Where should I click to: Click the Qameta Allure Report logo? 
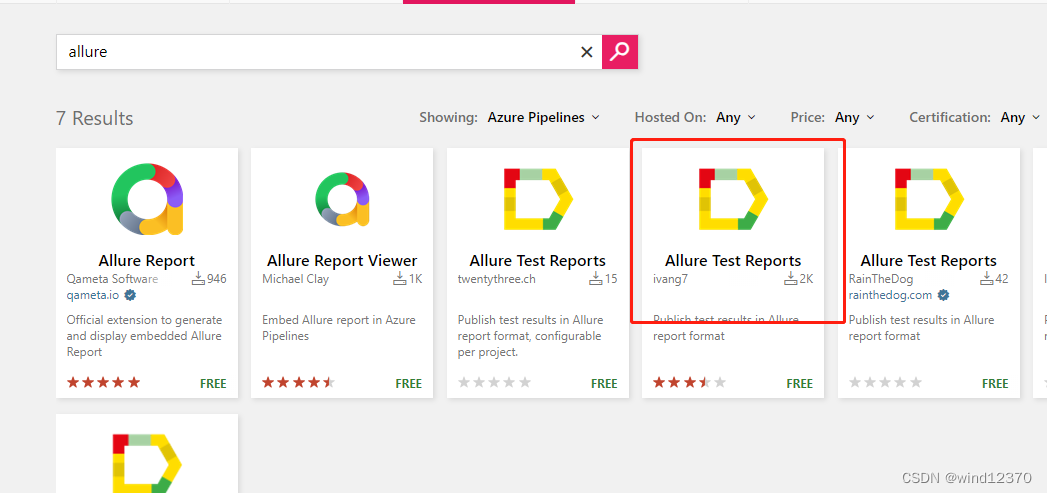147,199
